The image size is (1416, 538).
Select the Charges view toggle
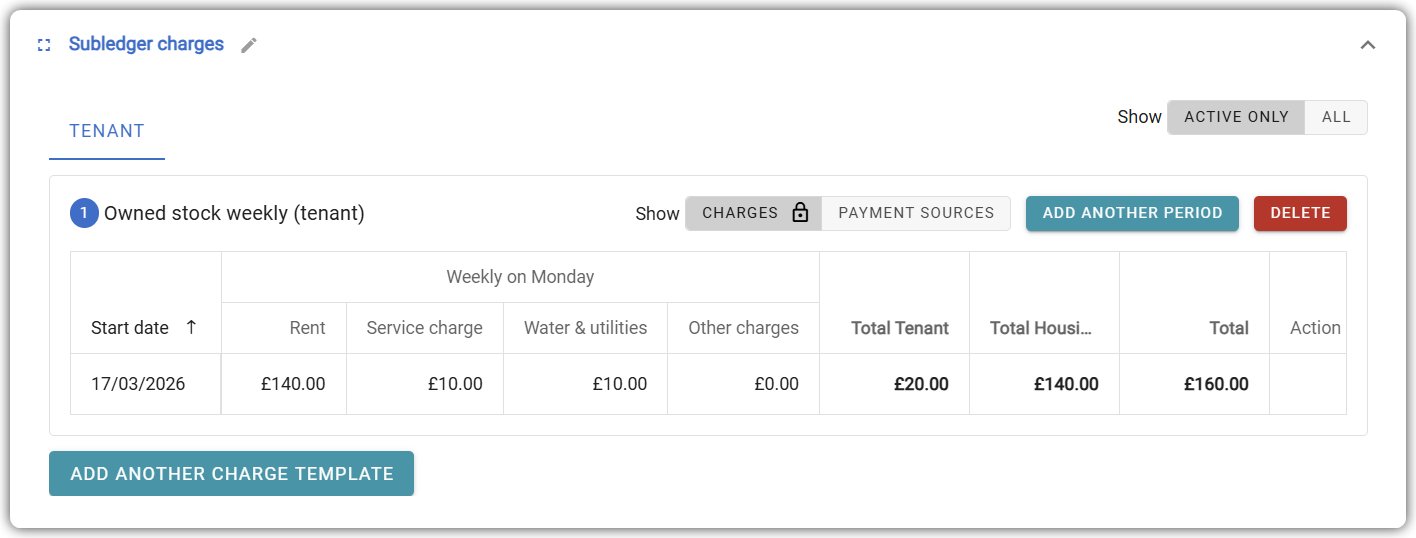pyautogui.click(x=740, y=213)
